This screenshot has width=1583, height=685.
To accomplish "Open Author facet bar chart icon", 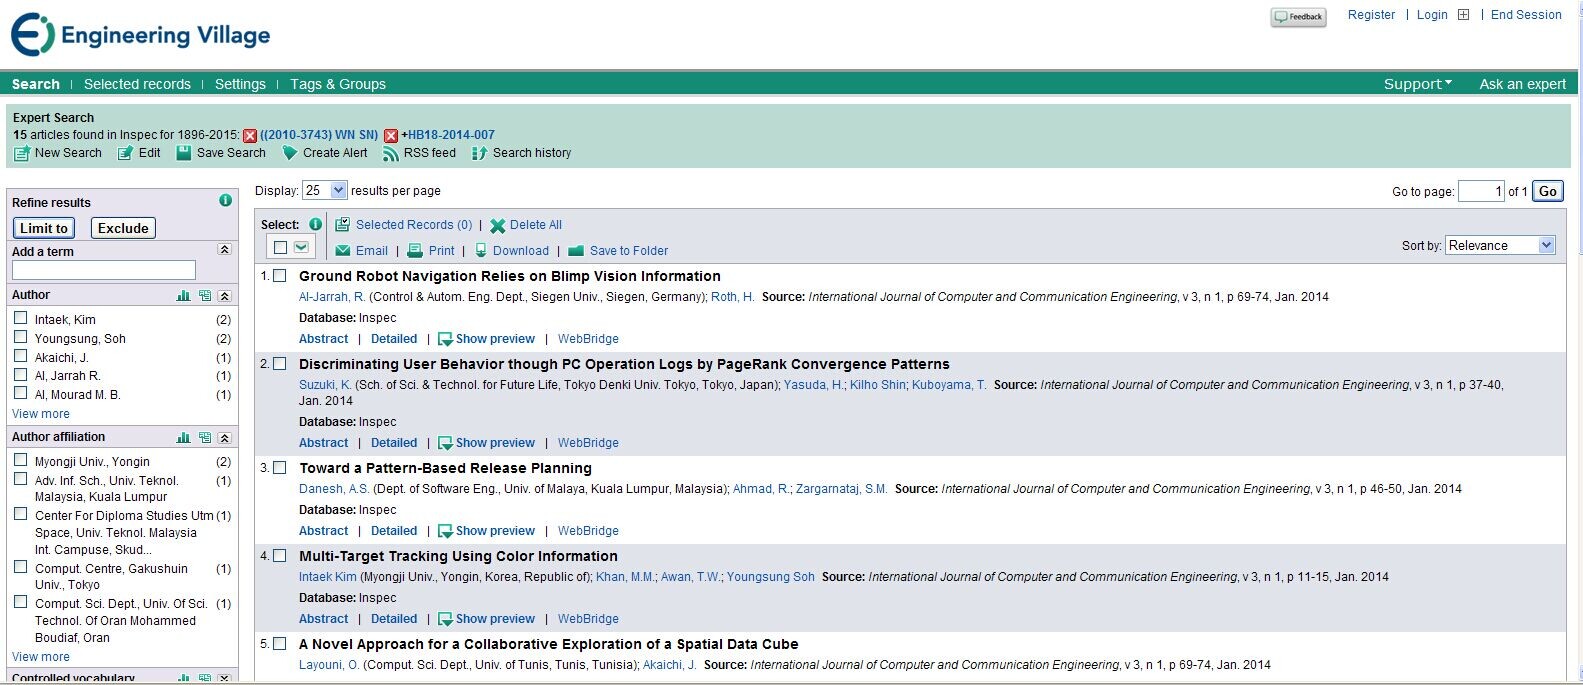I will (184, 296).
